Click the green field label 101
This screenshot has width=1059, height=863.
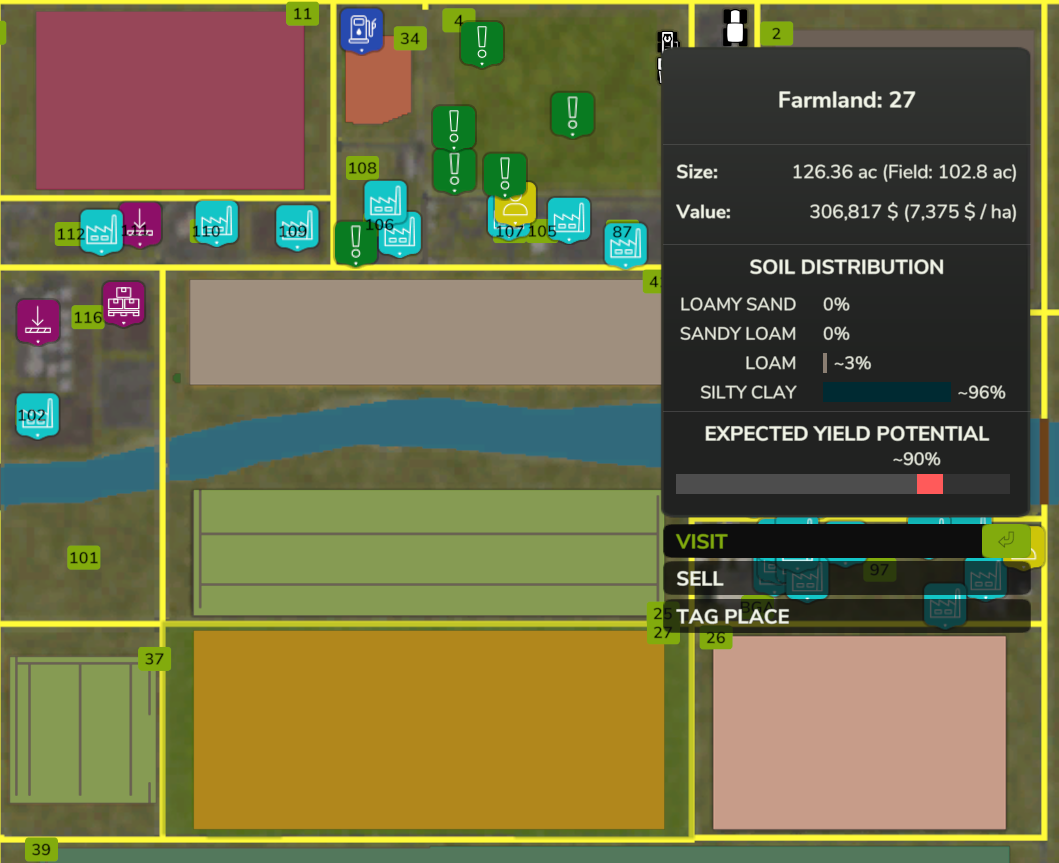pyautogui.click(x=84, y=558)
